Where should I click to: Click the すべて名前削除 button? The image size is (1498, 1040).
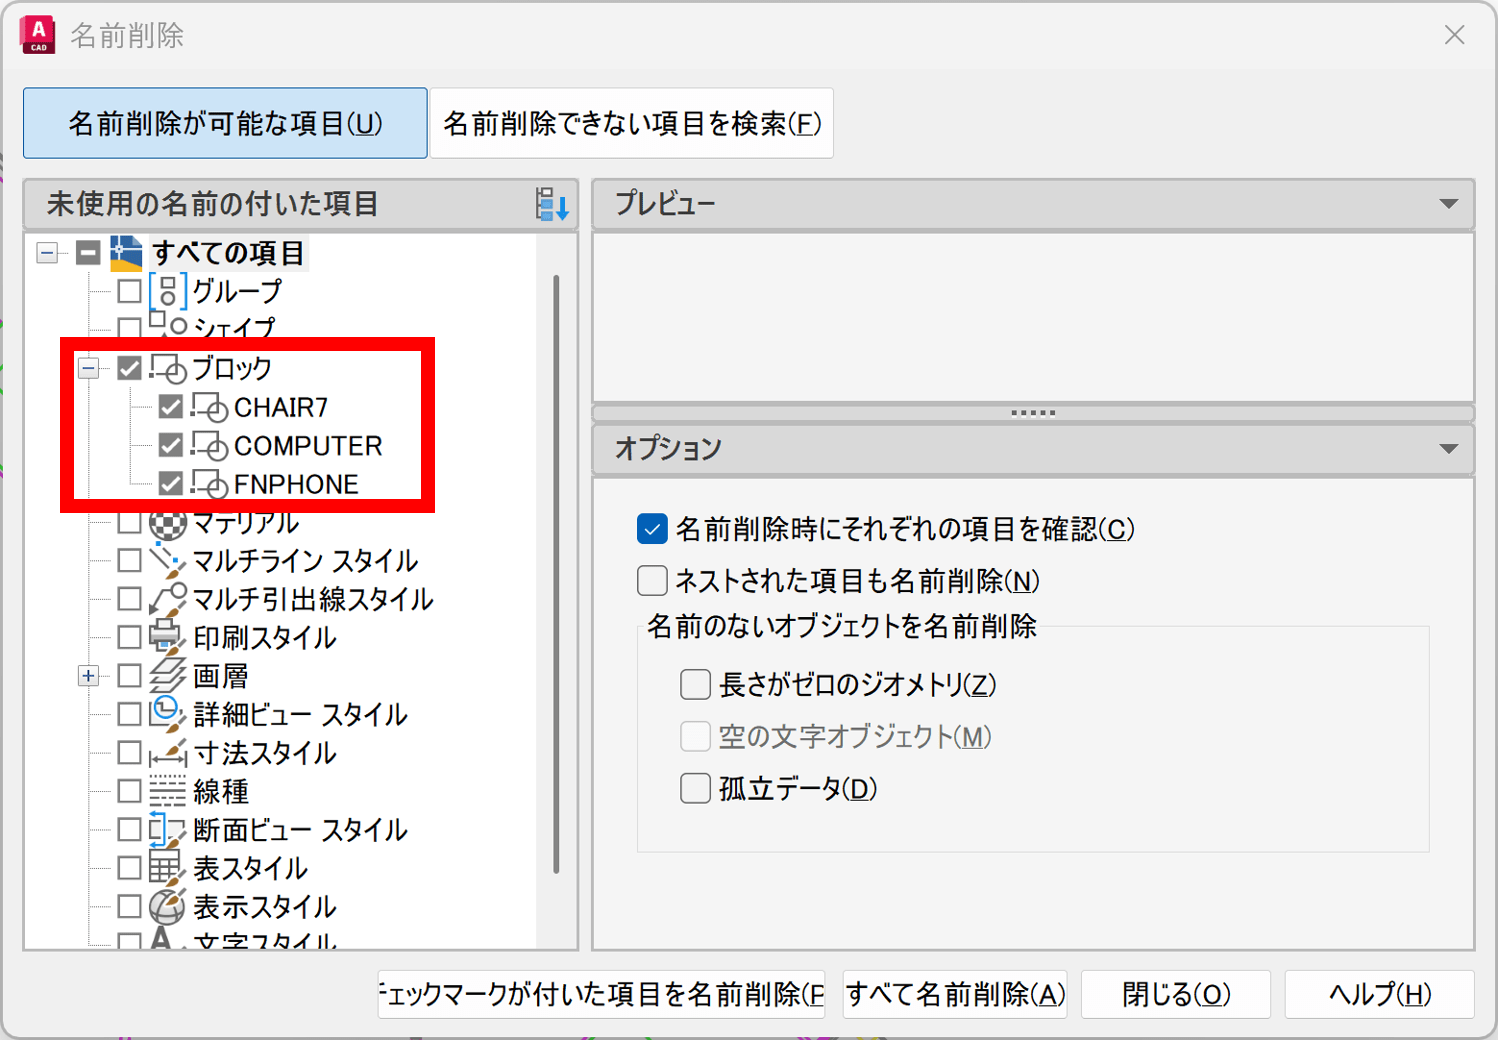[954, 994]
